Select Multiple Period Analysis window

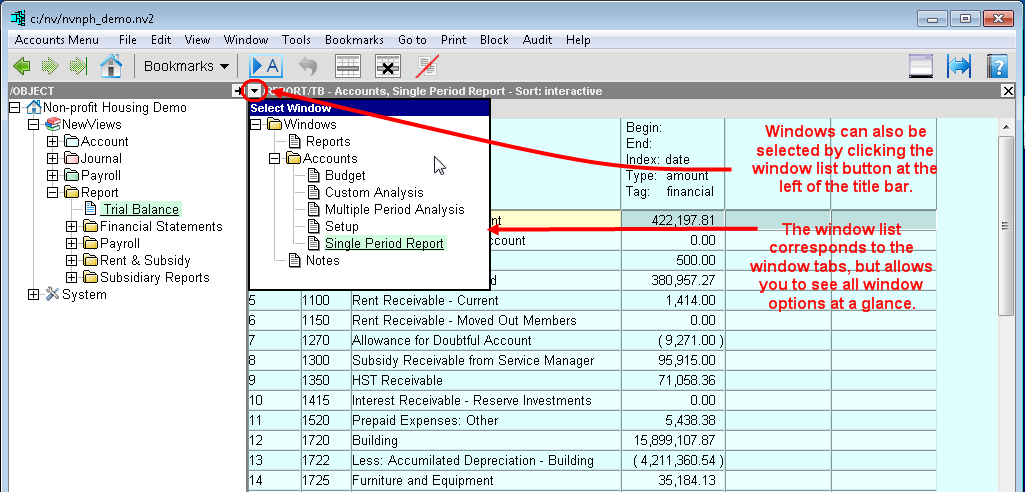click(394, 210)
